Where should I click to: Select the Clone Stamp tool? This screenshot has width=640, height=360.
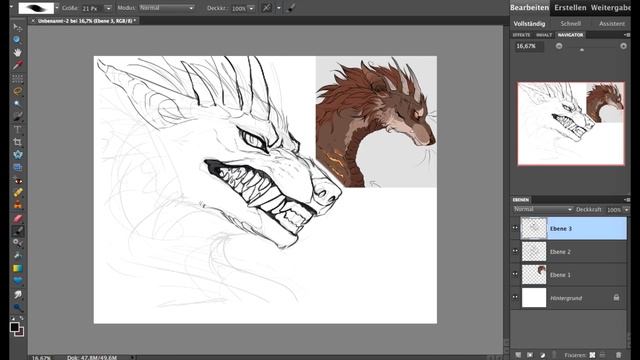(x=17, y=205)
